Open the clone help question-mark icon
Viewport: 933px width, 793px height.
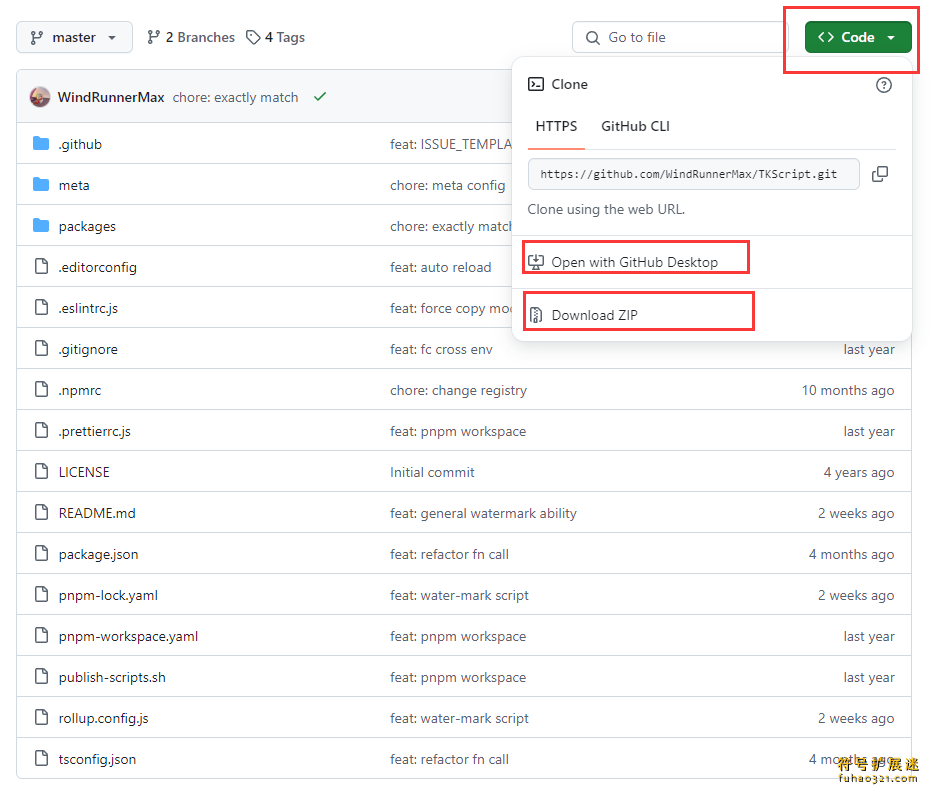pos(884,85)
